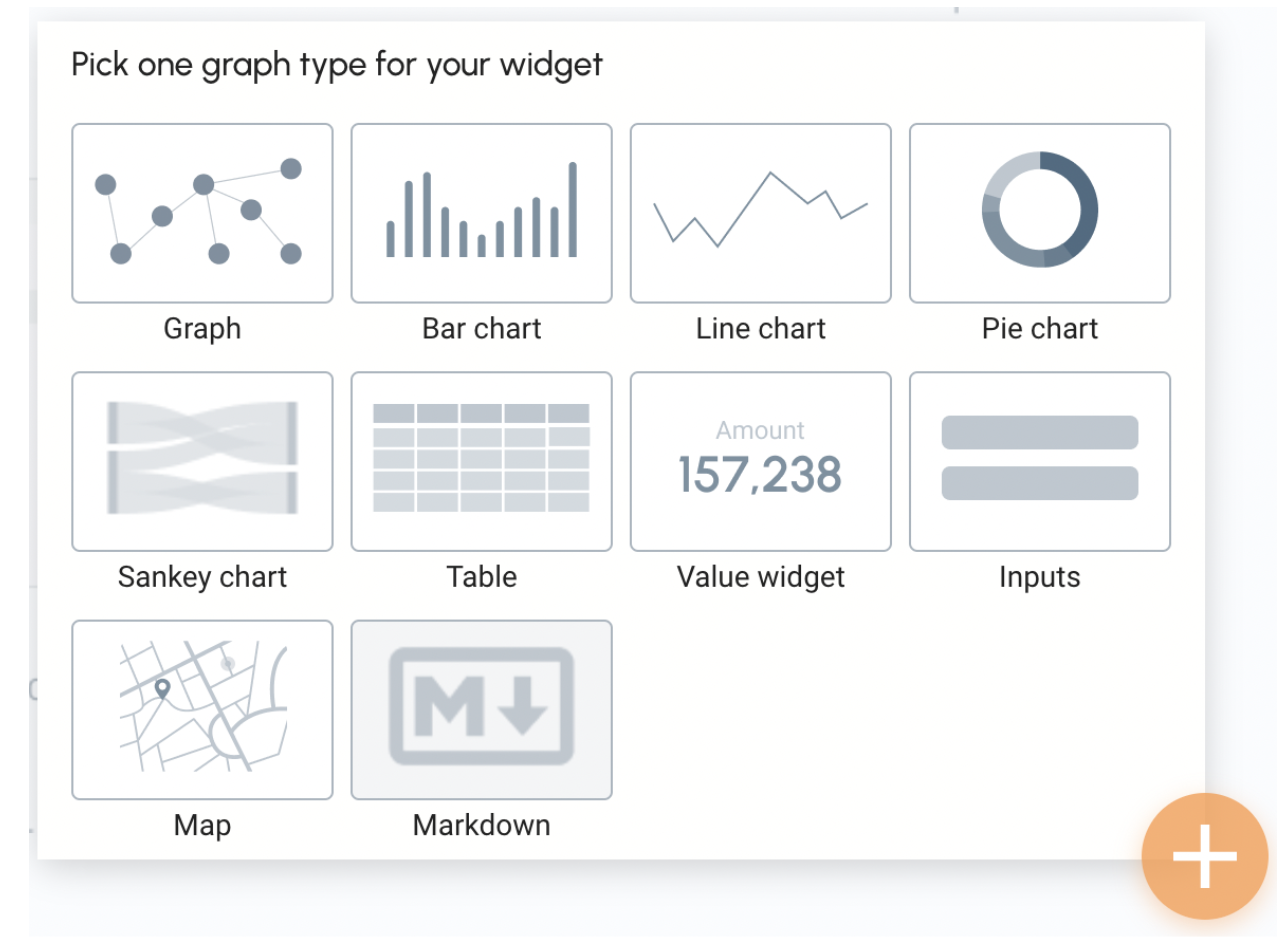Viewport: 1286px width, 944px height.
Task: Select the Map icon tile
Action: (202, 709)
